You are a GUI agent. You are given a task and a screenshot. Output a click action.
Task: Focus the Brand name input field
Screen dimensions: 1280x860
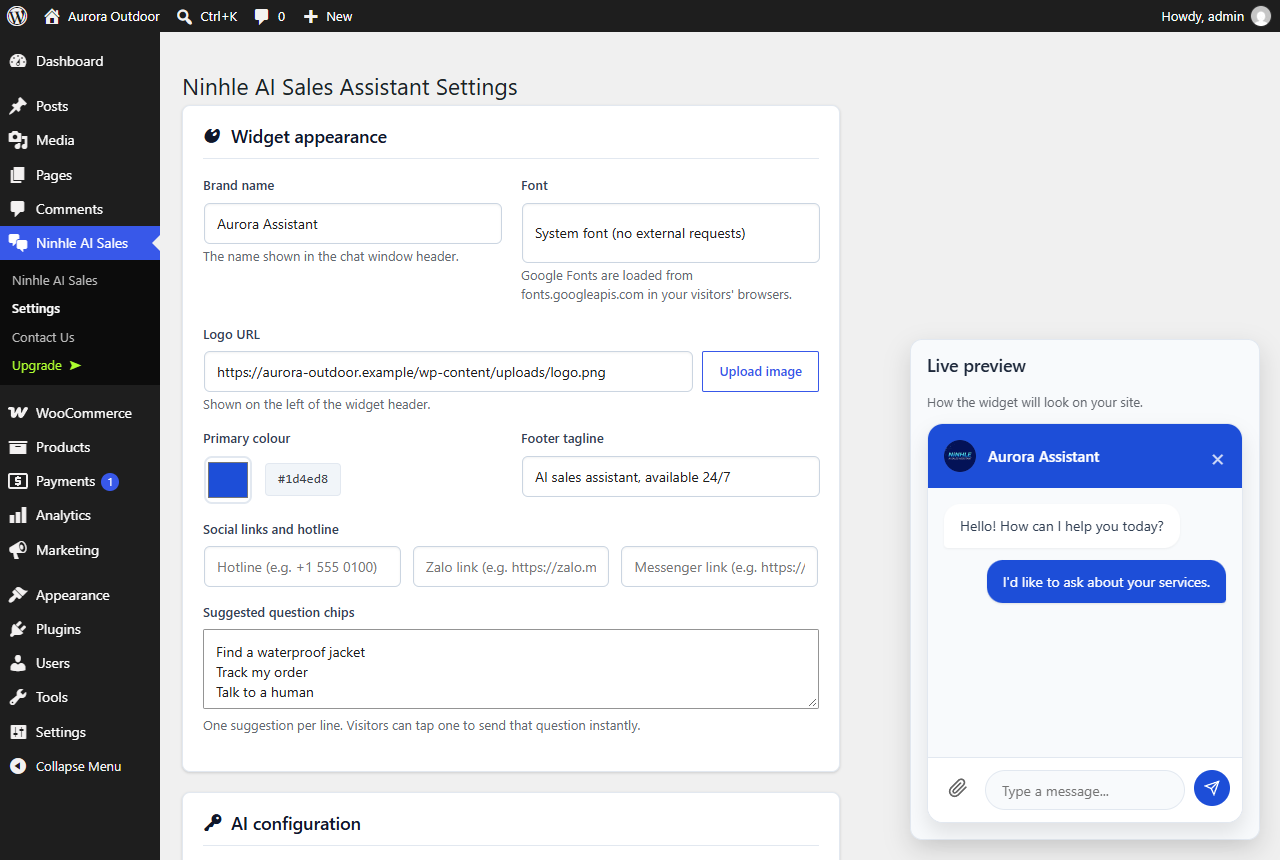[x=352, y=224]
